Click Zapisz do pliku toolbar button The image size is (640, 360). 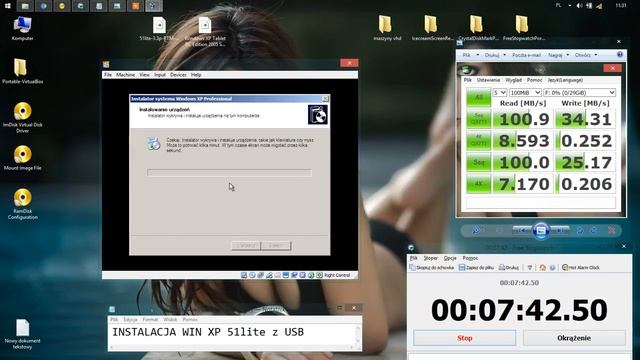[476, 267]
